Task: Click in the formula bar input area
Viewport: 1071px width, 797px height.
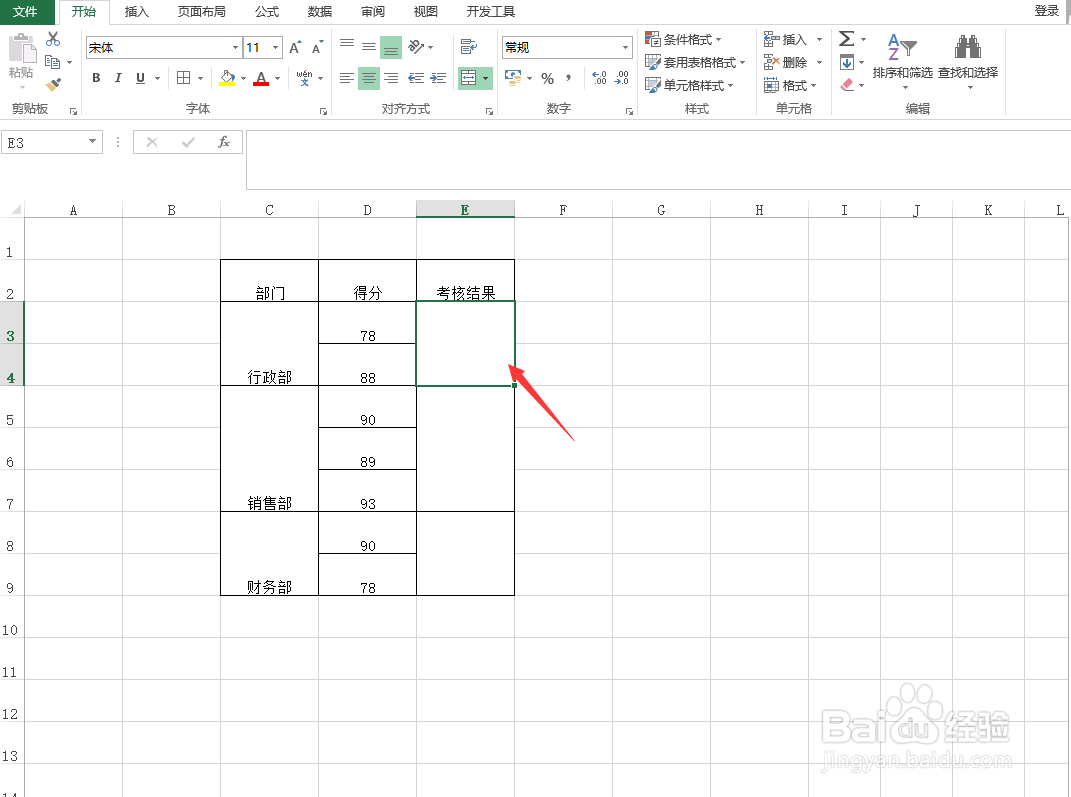Action: point(658,160)
